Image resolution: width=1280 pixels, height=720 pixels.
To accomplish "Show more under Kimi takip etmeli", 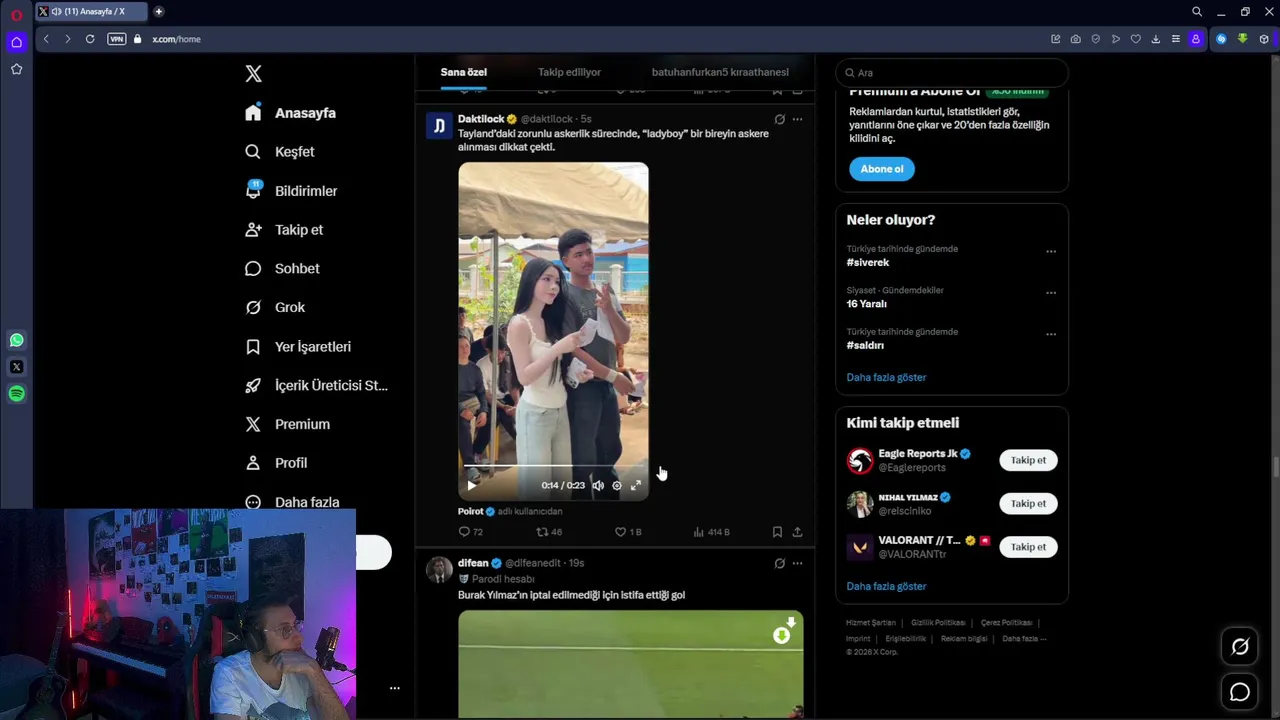I will coord(886,586).
